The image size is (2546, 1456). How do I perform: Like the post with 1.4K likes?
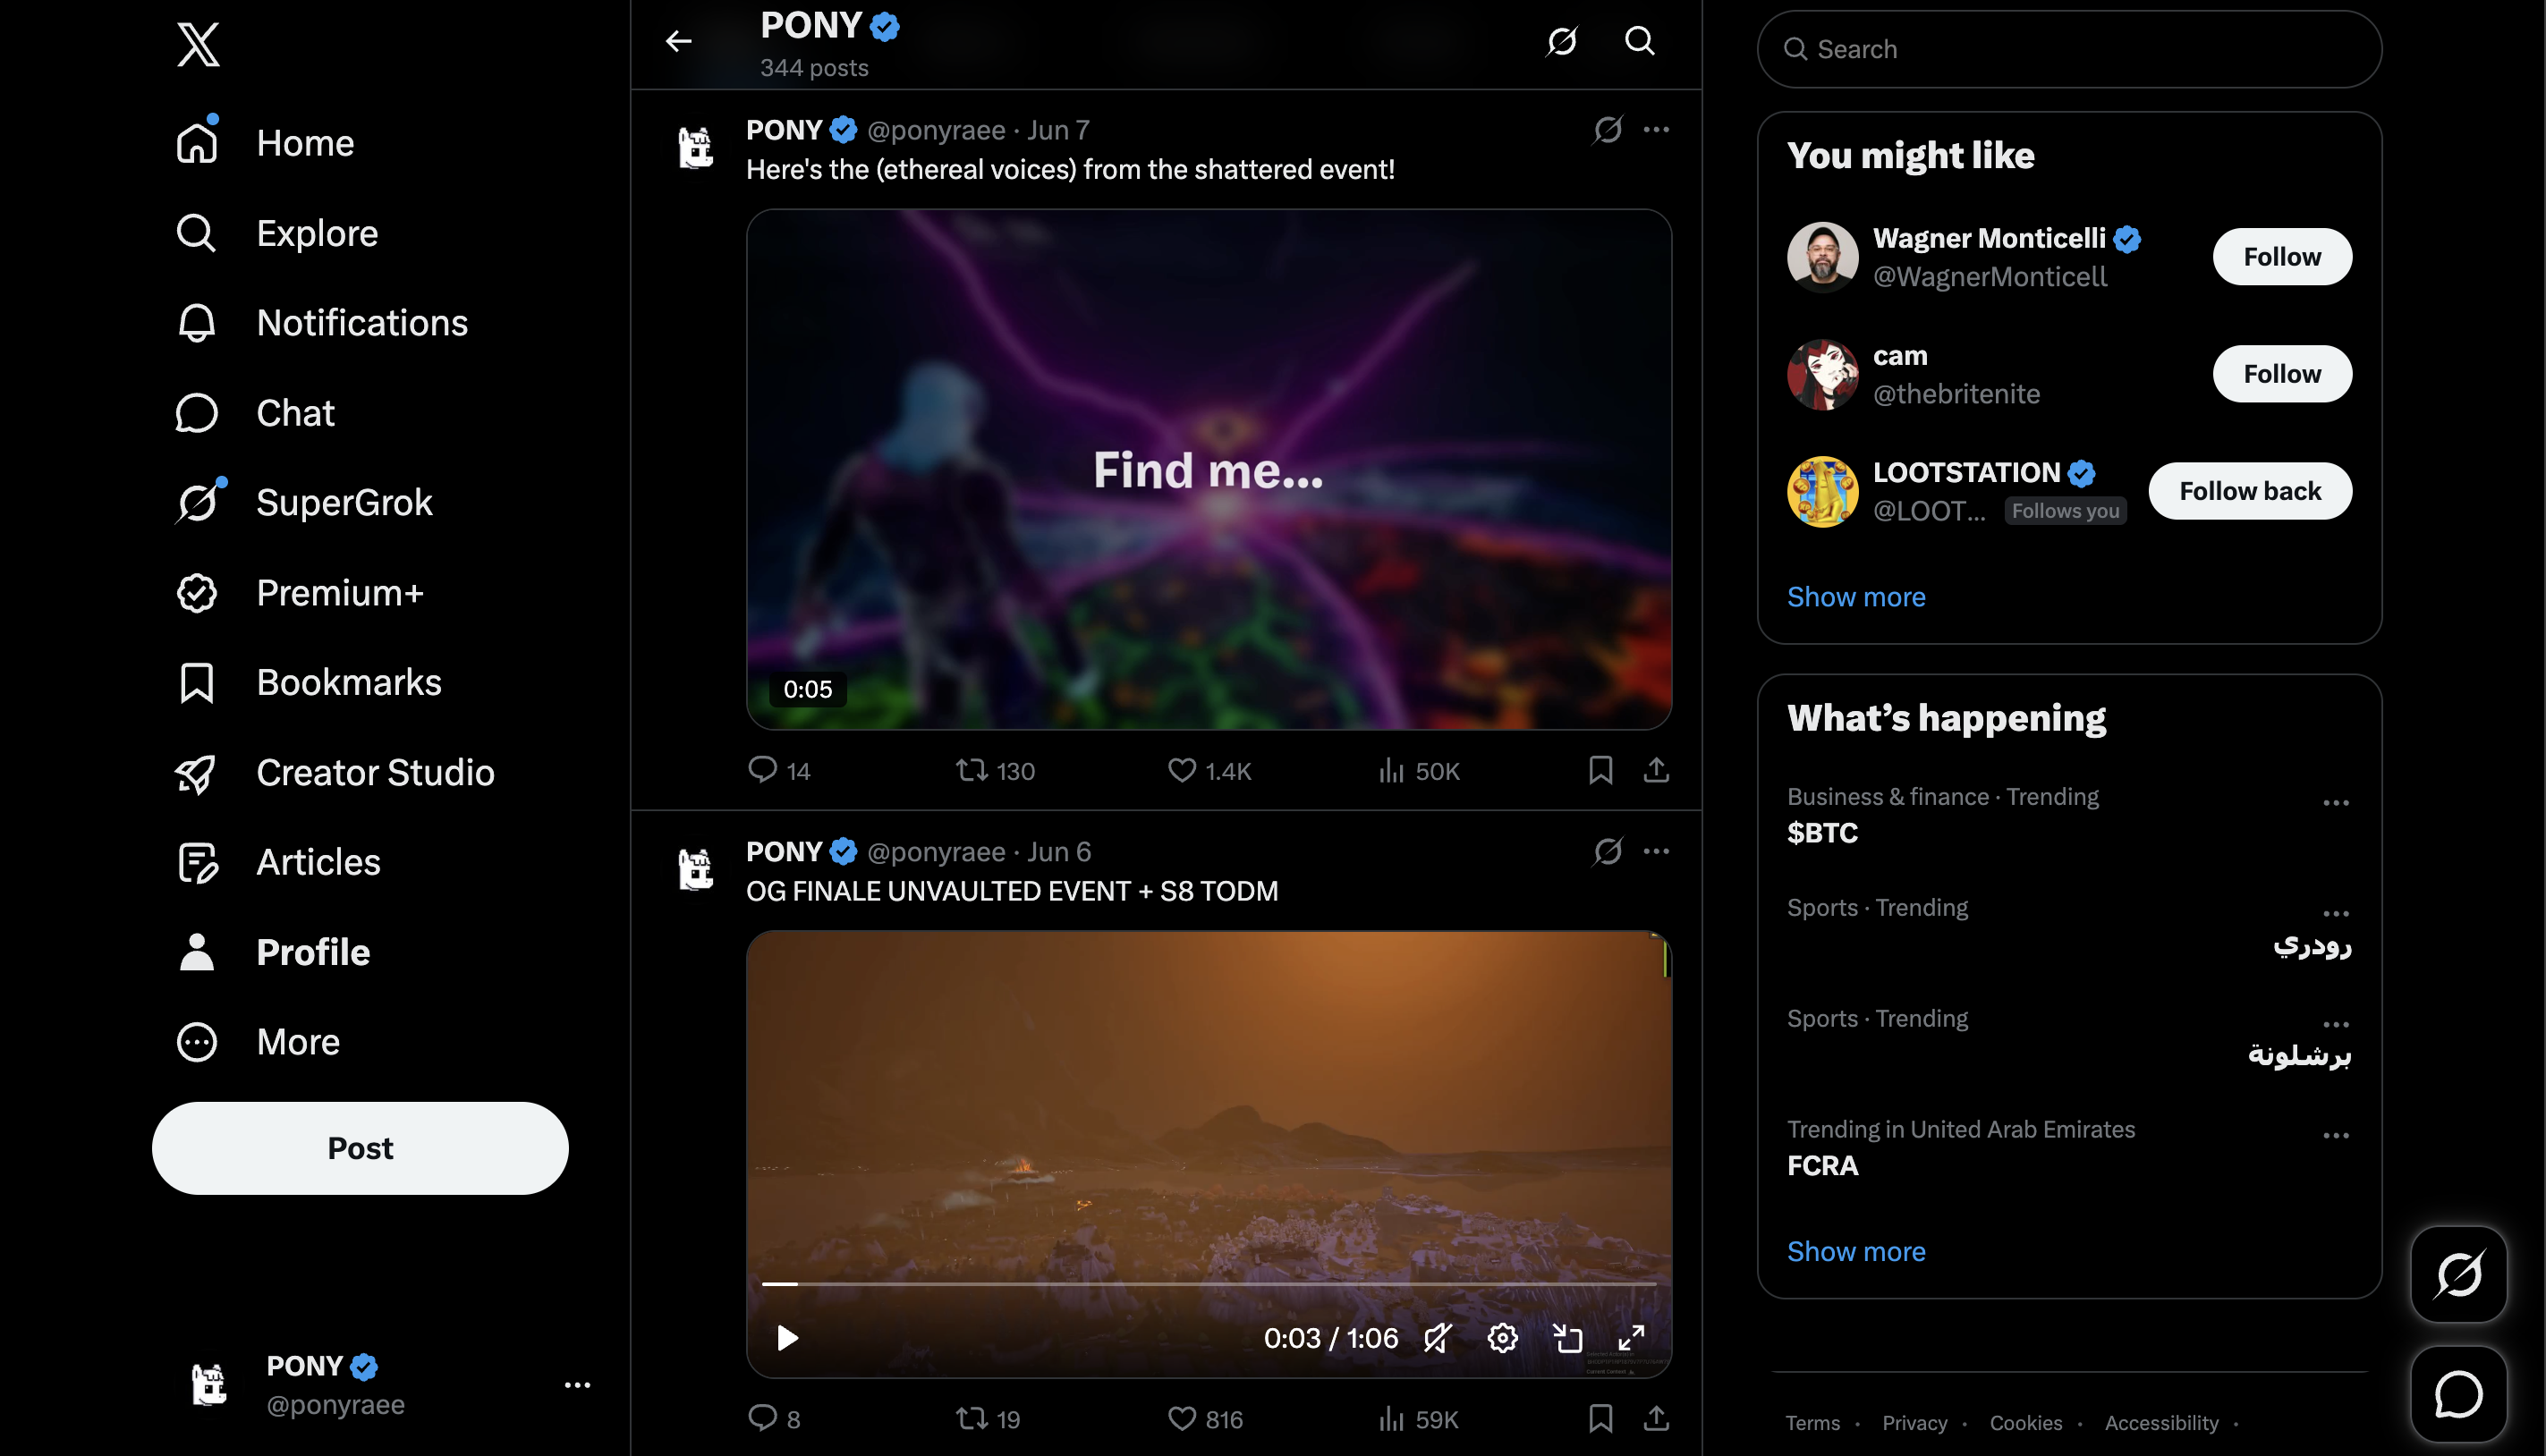tap(1209, 770)
